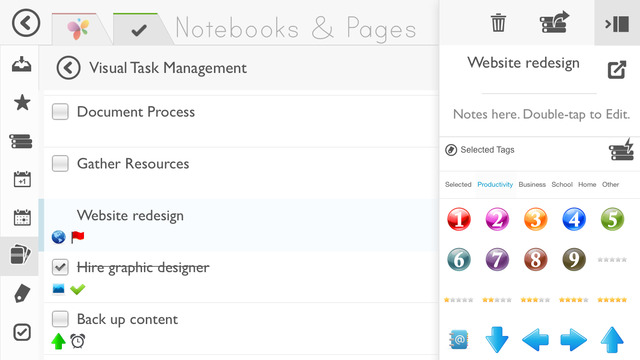Apply the red number 1 tag

pos(459,219)
